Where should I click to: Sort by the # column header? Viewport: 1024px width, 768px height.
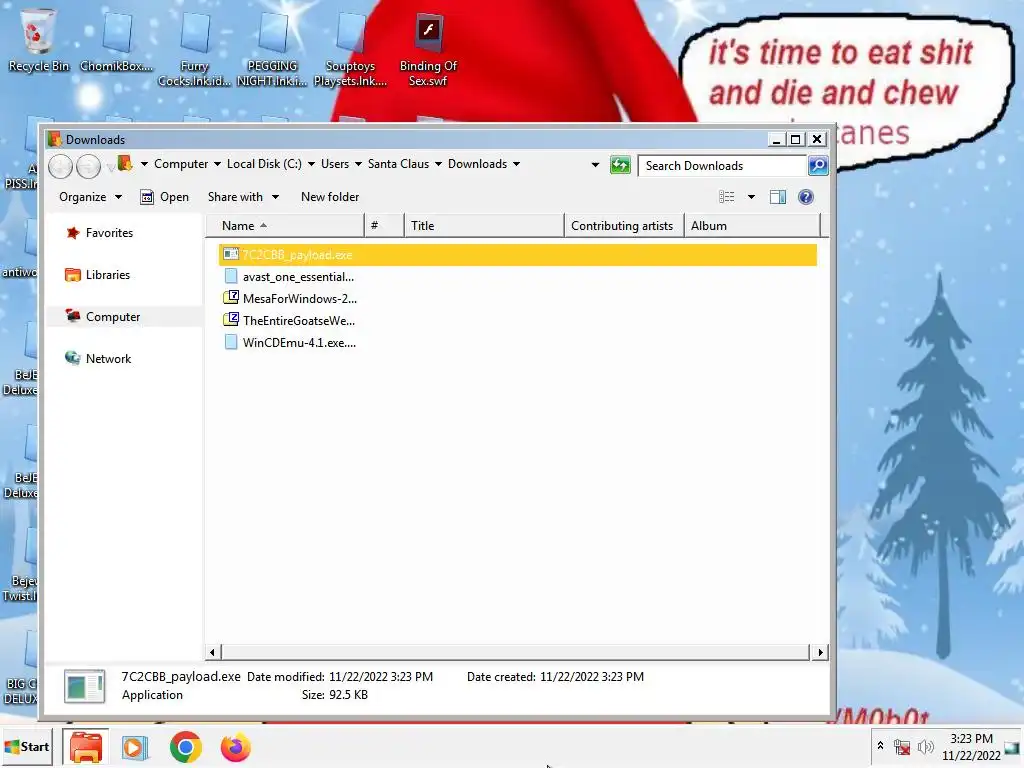tap(385, 226)
